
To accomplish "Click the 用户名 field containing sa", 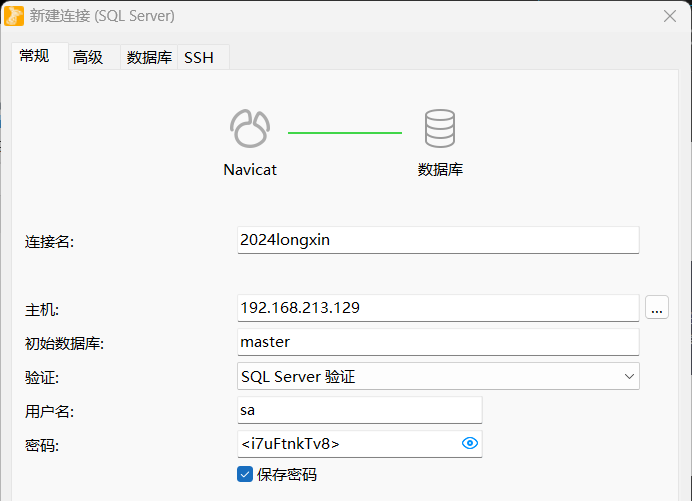I will (360, 410).
